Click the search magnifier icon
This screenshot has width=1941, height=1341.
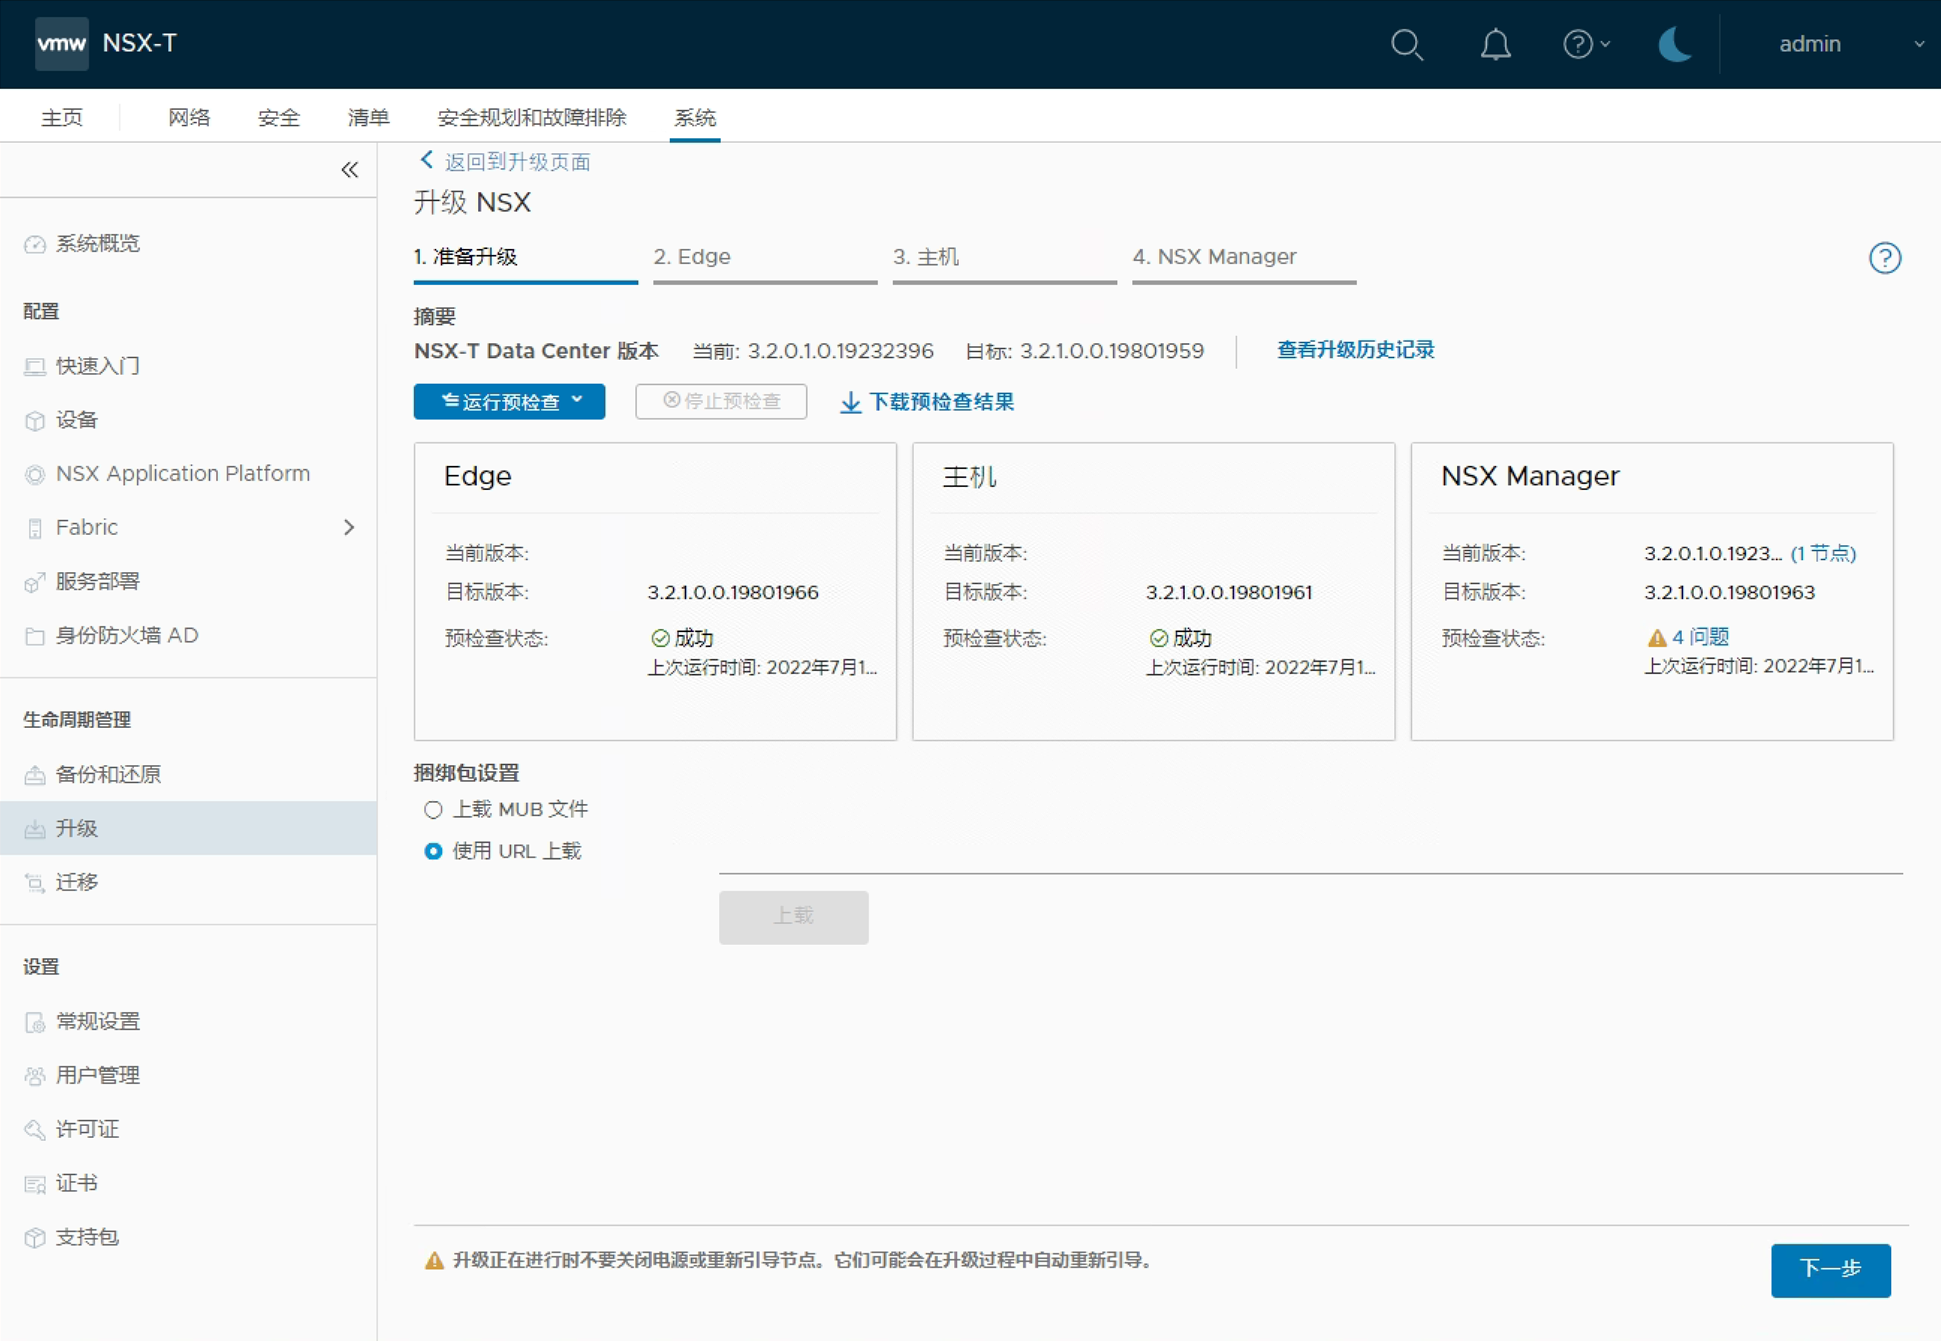(1406, 44)
